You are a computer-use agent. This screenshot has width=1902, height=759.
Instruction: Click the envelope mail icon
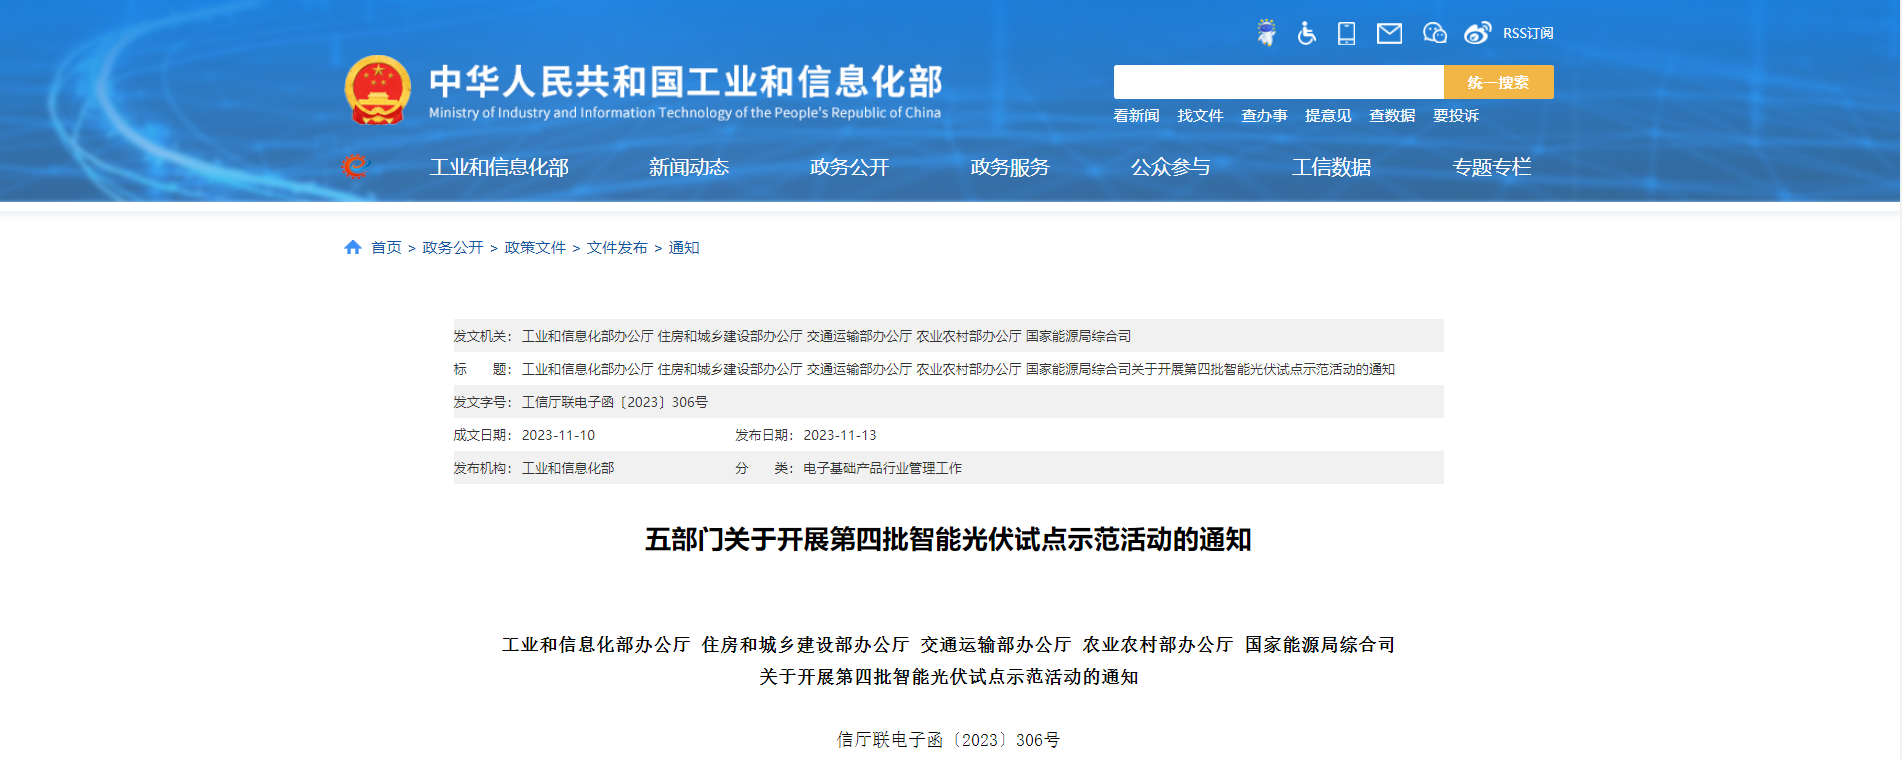[1389, 34]
